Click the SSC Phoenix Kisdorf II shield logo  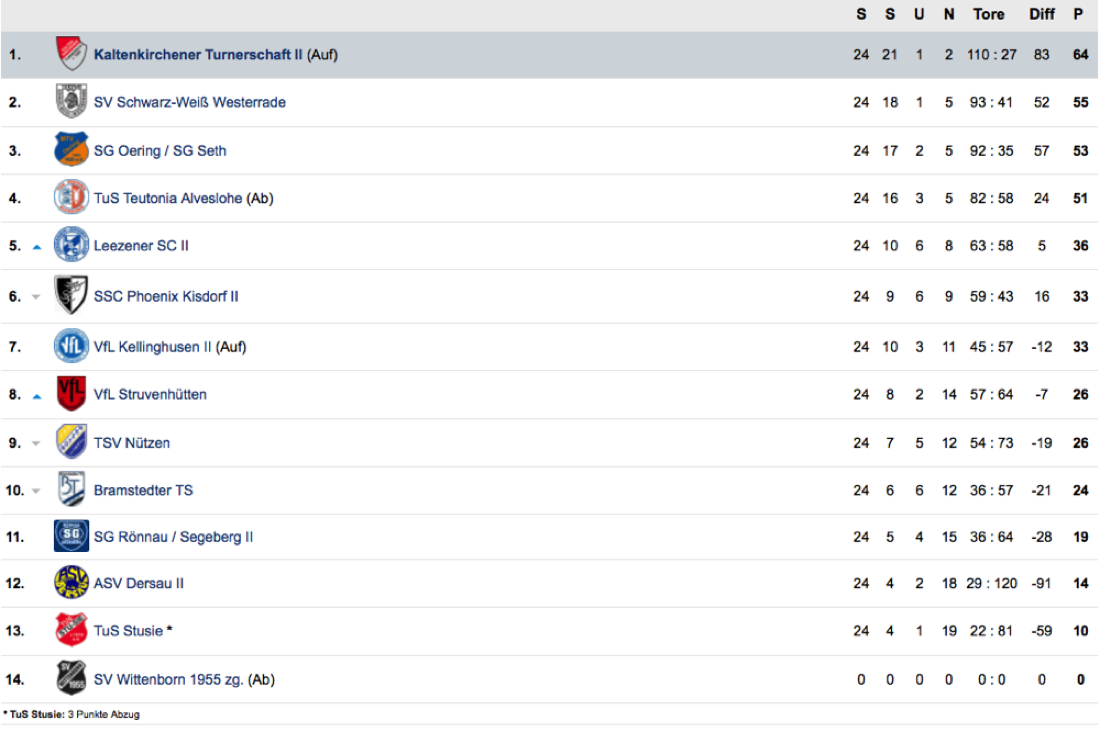click(71, 296)
